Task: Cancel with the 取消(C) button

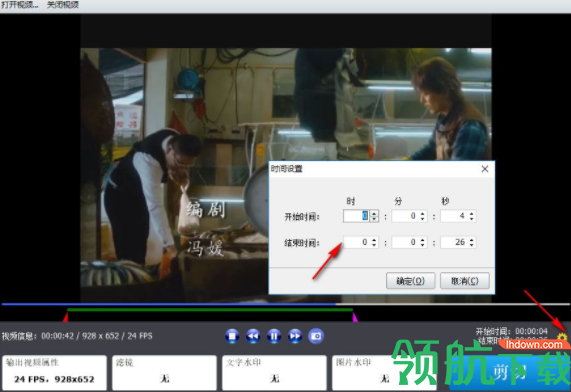Action: [x=465, y=281]
